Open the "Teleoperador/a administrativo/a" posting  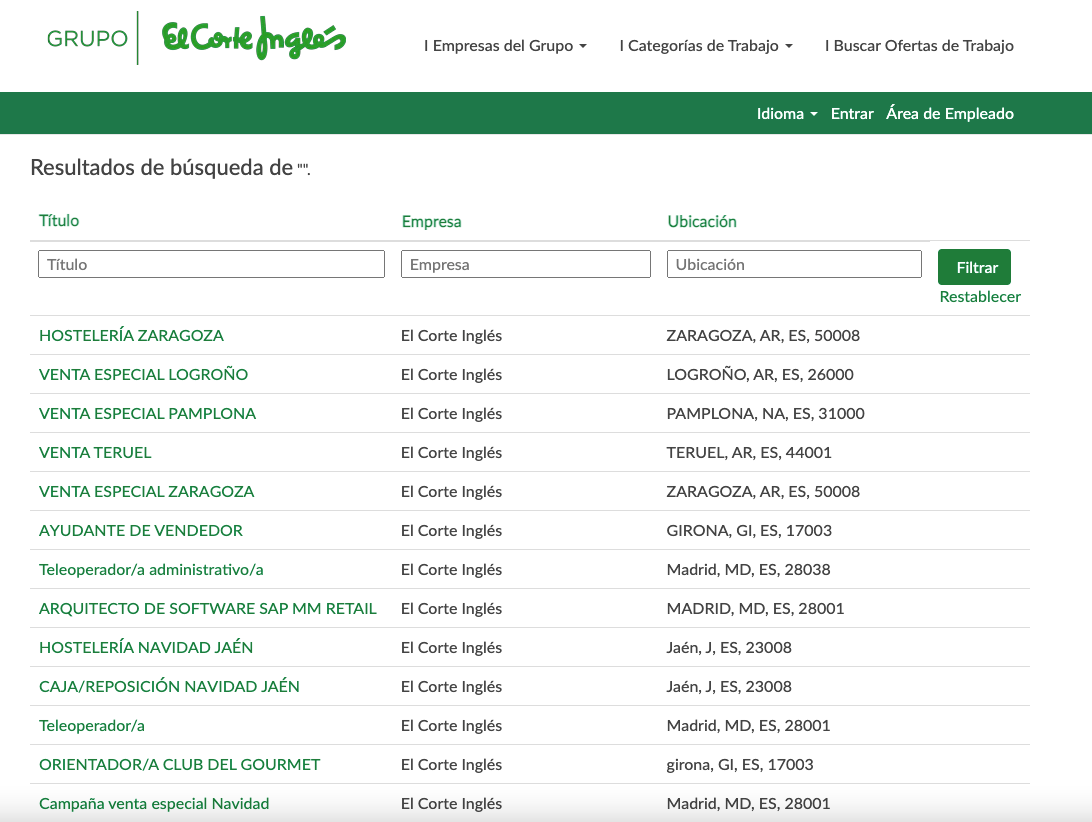(149, 569)
